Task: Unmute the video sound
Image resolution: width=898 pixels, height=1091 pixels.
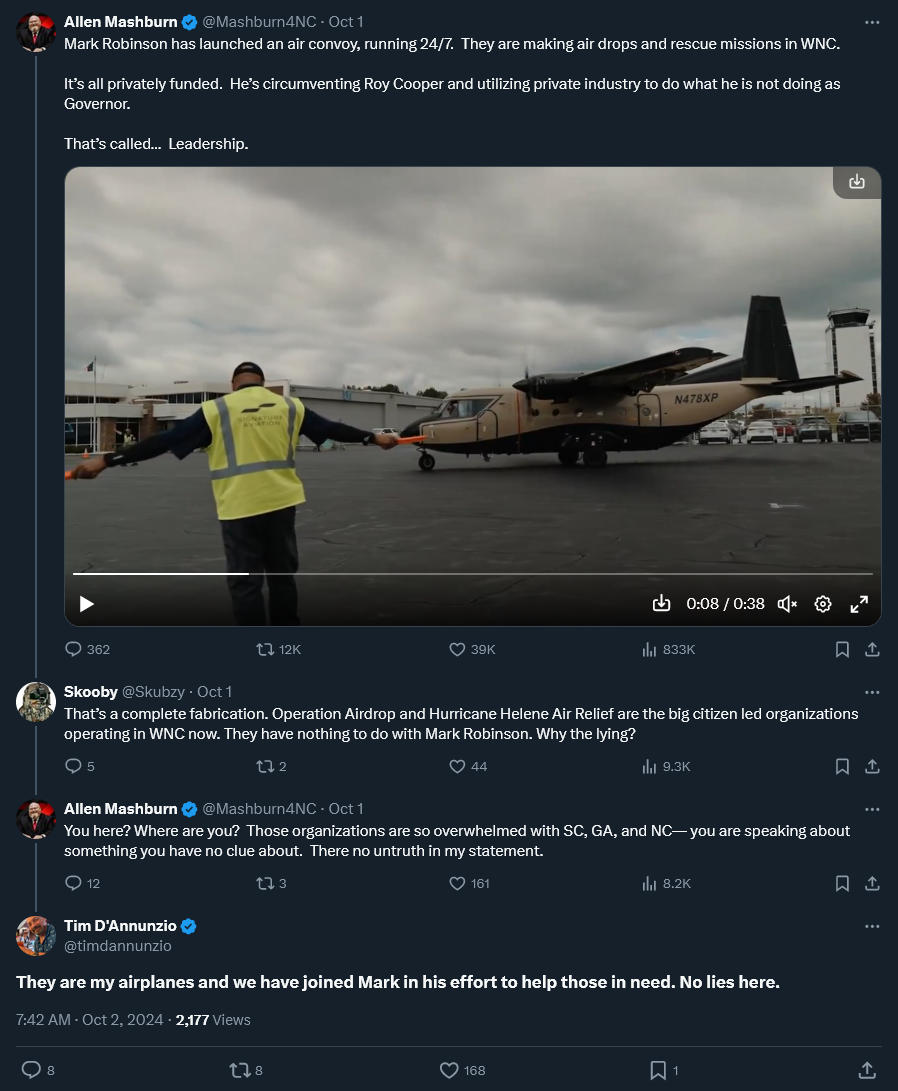Action: coord(787,604)
